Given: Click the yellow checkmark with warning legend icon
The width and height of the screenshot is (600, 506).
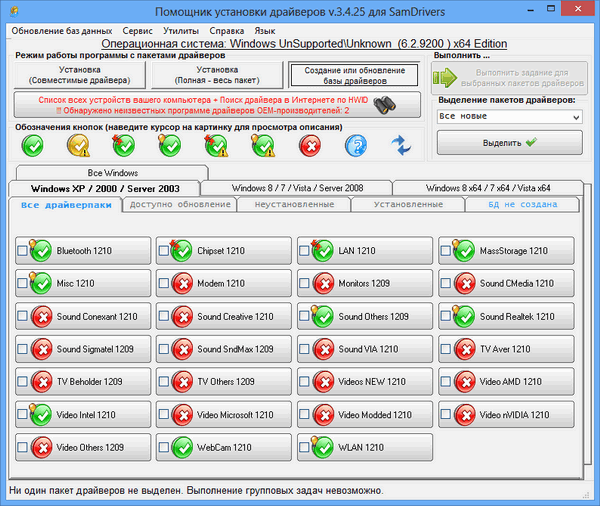Looking at the screenshot, I should pyautogui.click(x=78, y=146).
